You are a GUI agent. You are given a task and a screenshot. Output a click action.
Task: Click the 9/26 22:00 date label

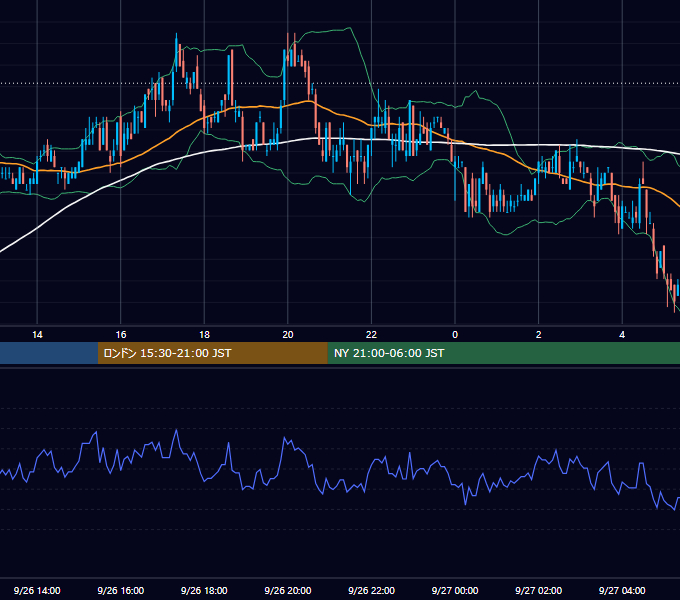coord(371,590)
